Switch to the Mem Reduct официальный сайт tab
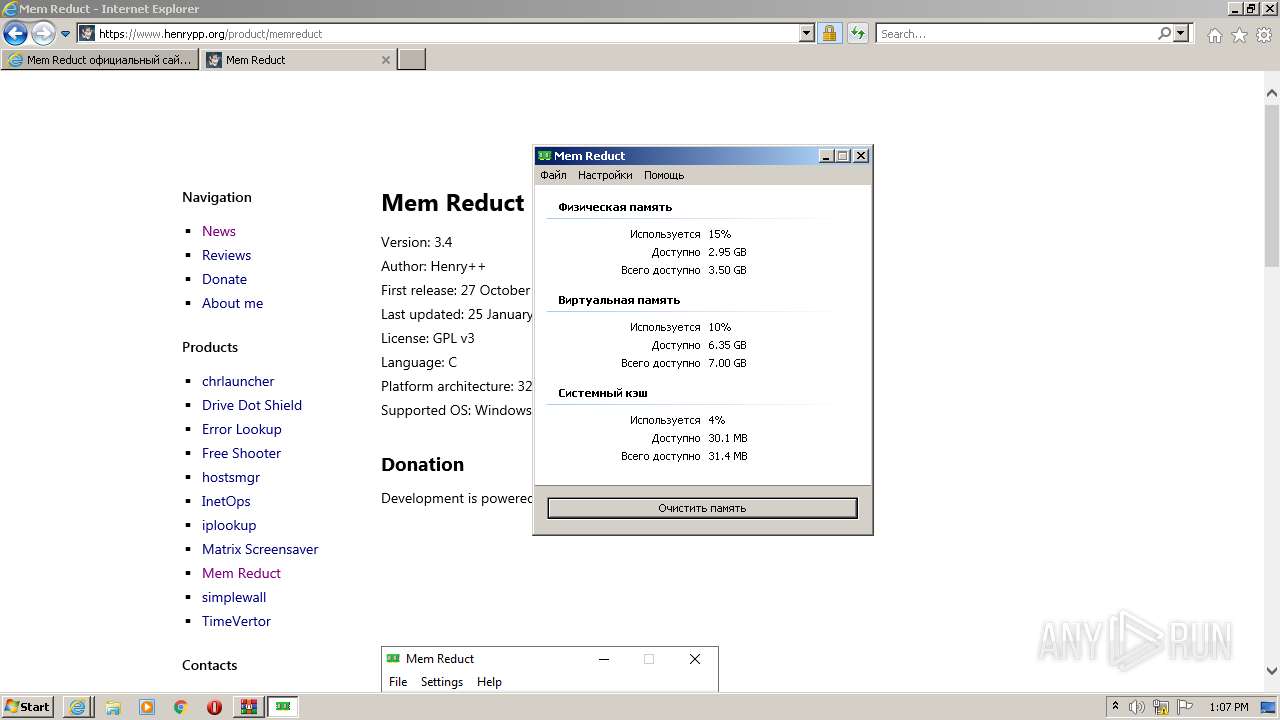The image size is (1280, 720). [x=100, y=60]
